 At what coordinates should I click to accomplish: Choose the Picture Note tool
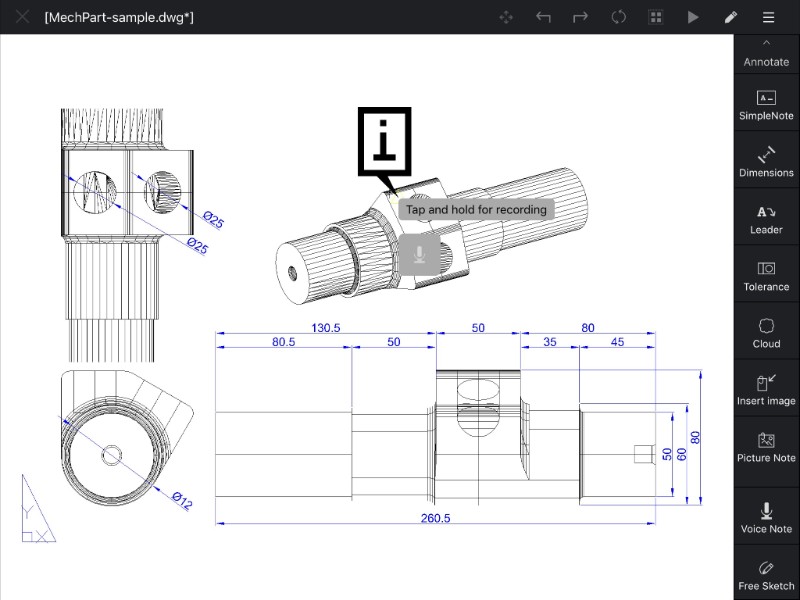tap(766, 448)
